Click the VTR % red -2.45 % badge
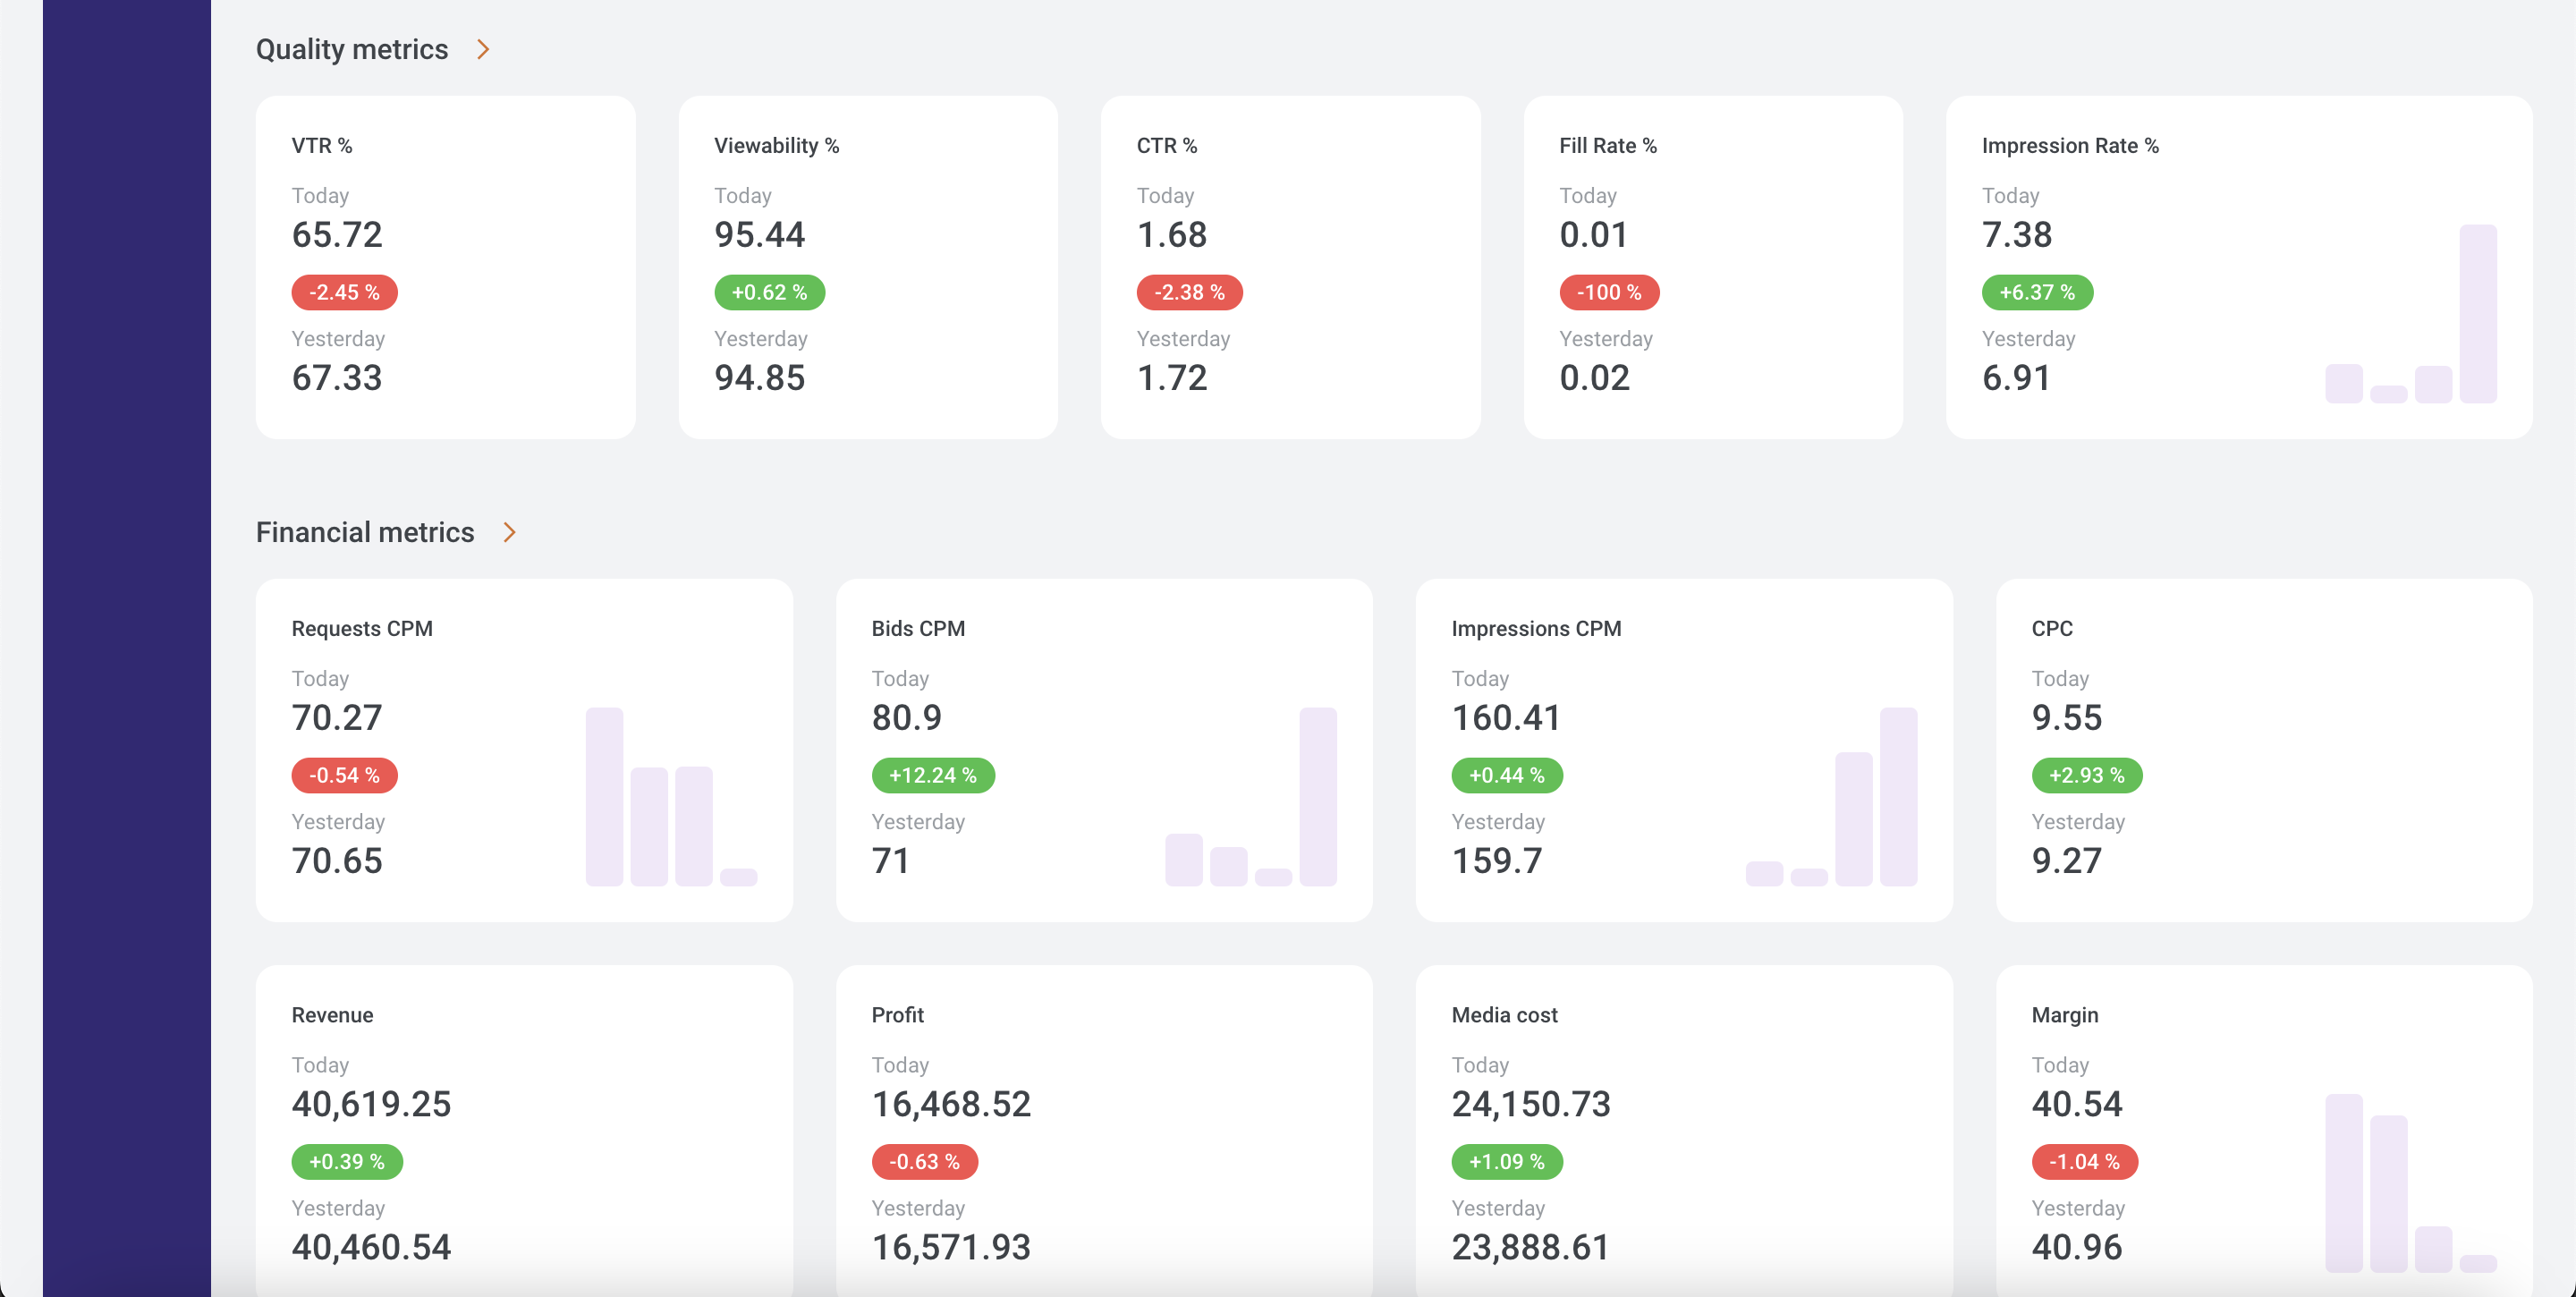The image size is (2576, 1297). [x=344, y=292]
